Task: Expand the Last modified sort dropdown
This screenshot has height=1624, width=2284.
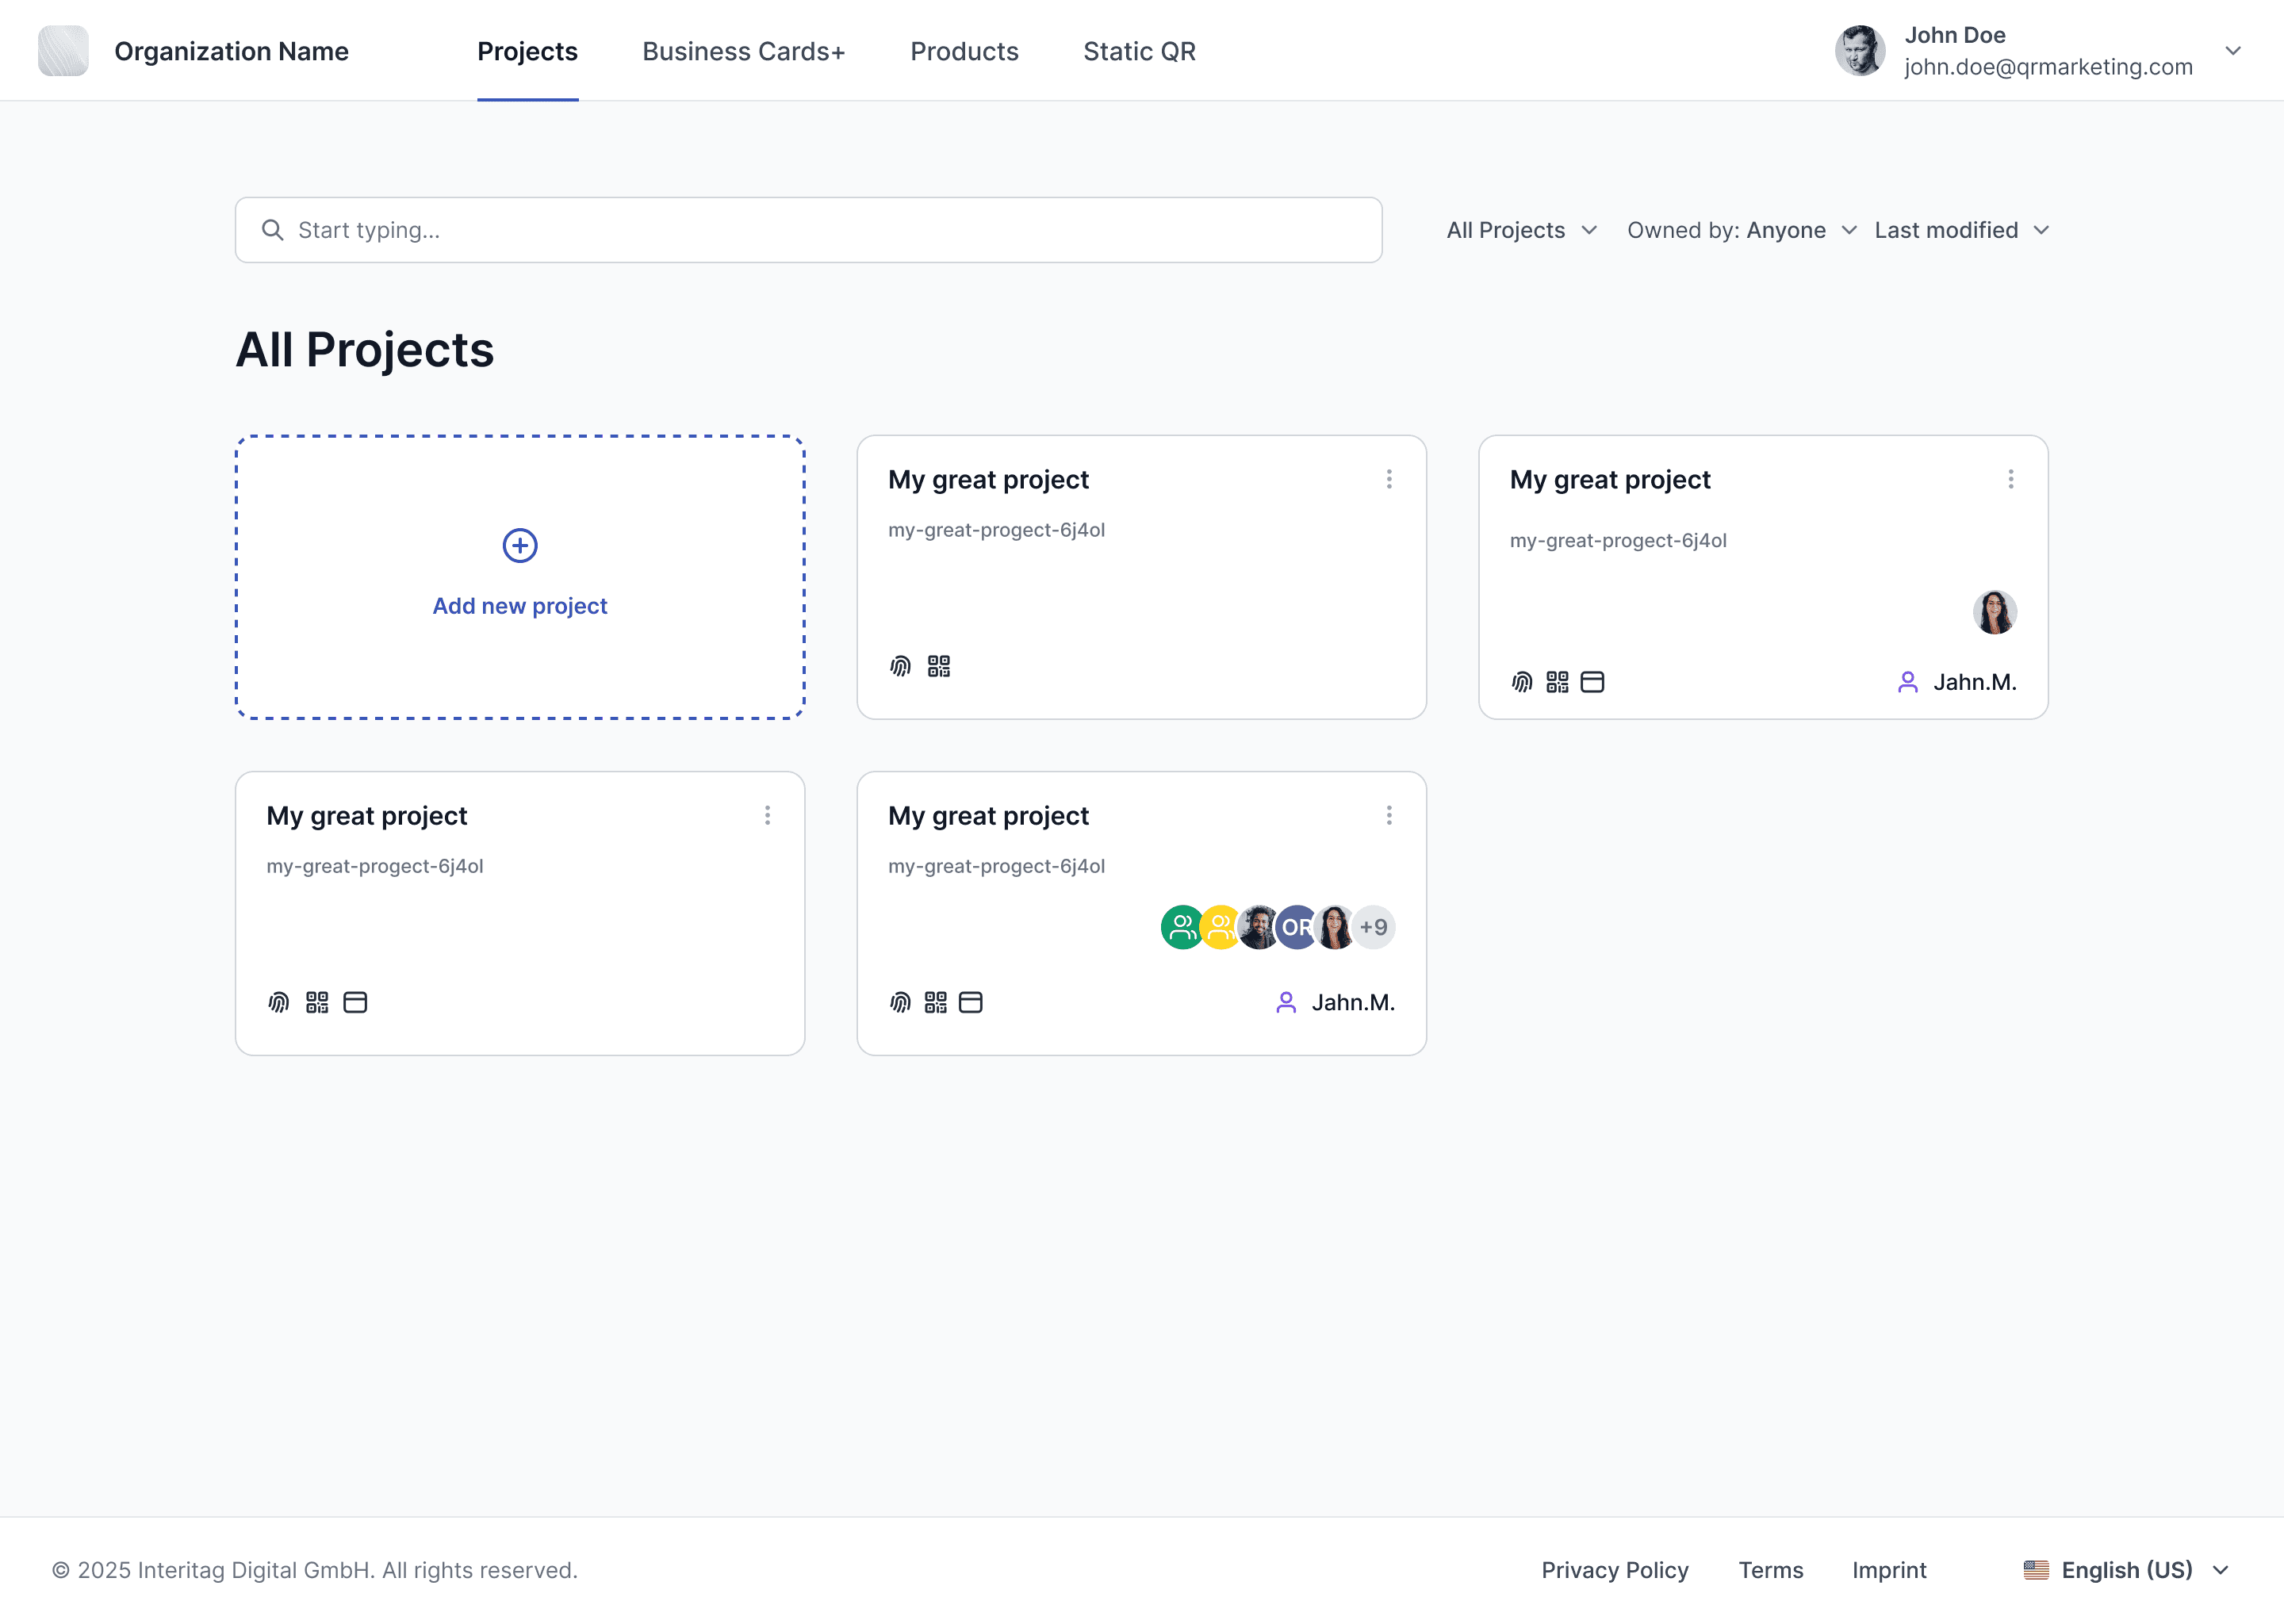Action: 1961,230
